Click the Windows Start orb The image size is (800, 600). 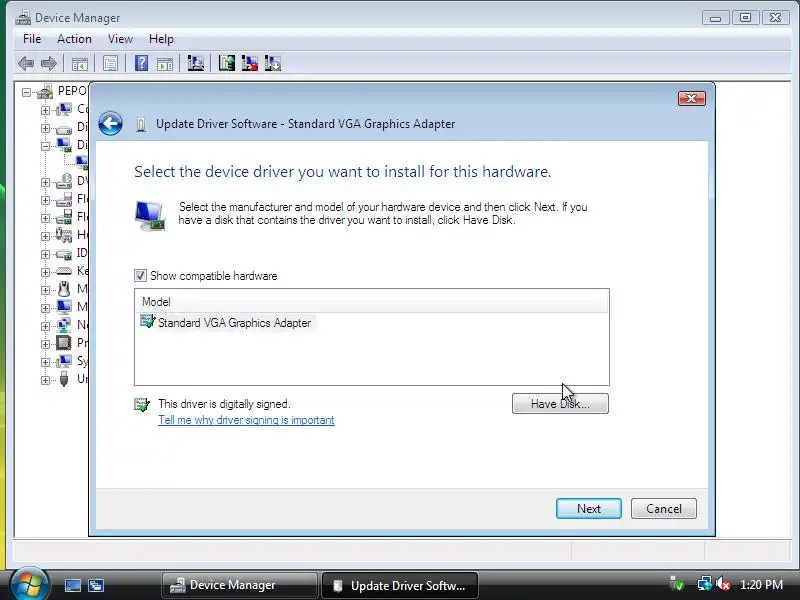[29, 585]
